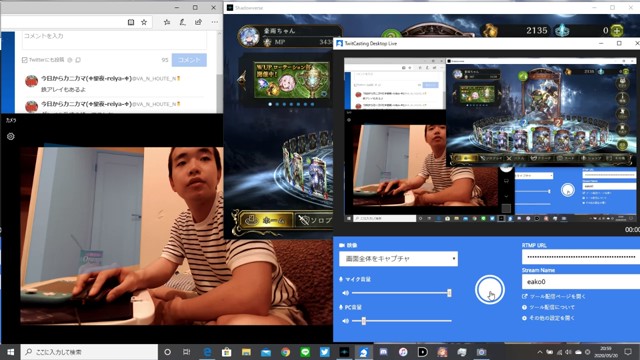
Task: Open the Windows Start menu
Action: click(x=10, y=352)
